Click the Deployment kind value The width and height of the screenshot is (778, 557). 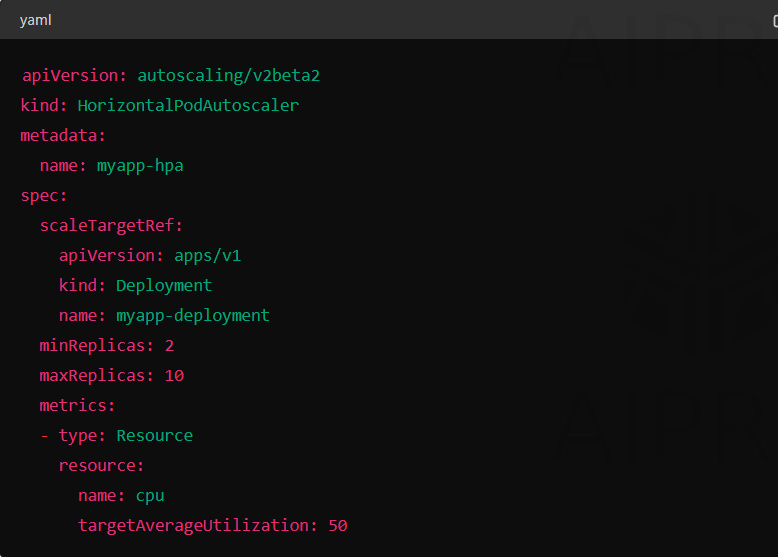(x=164, y=286)
